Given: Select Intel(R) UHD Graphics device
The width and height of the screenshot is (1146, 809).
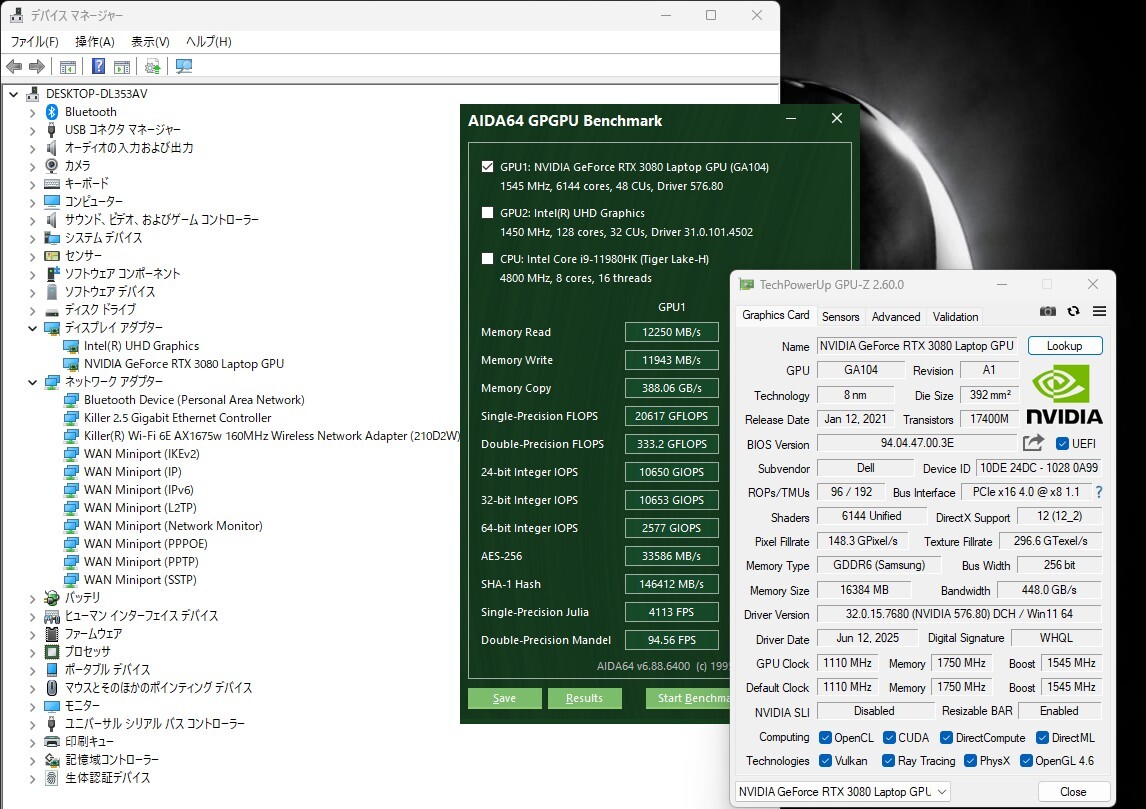Looking at the screenshot, I should [141, 346].
